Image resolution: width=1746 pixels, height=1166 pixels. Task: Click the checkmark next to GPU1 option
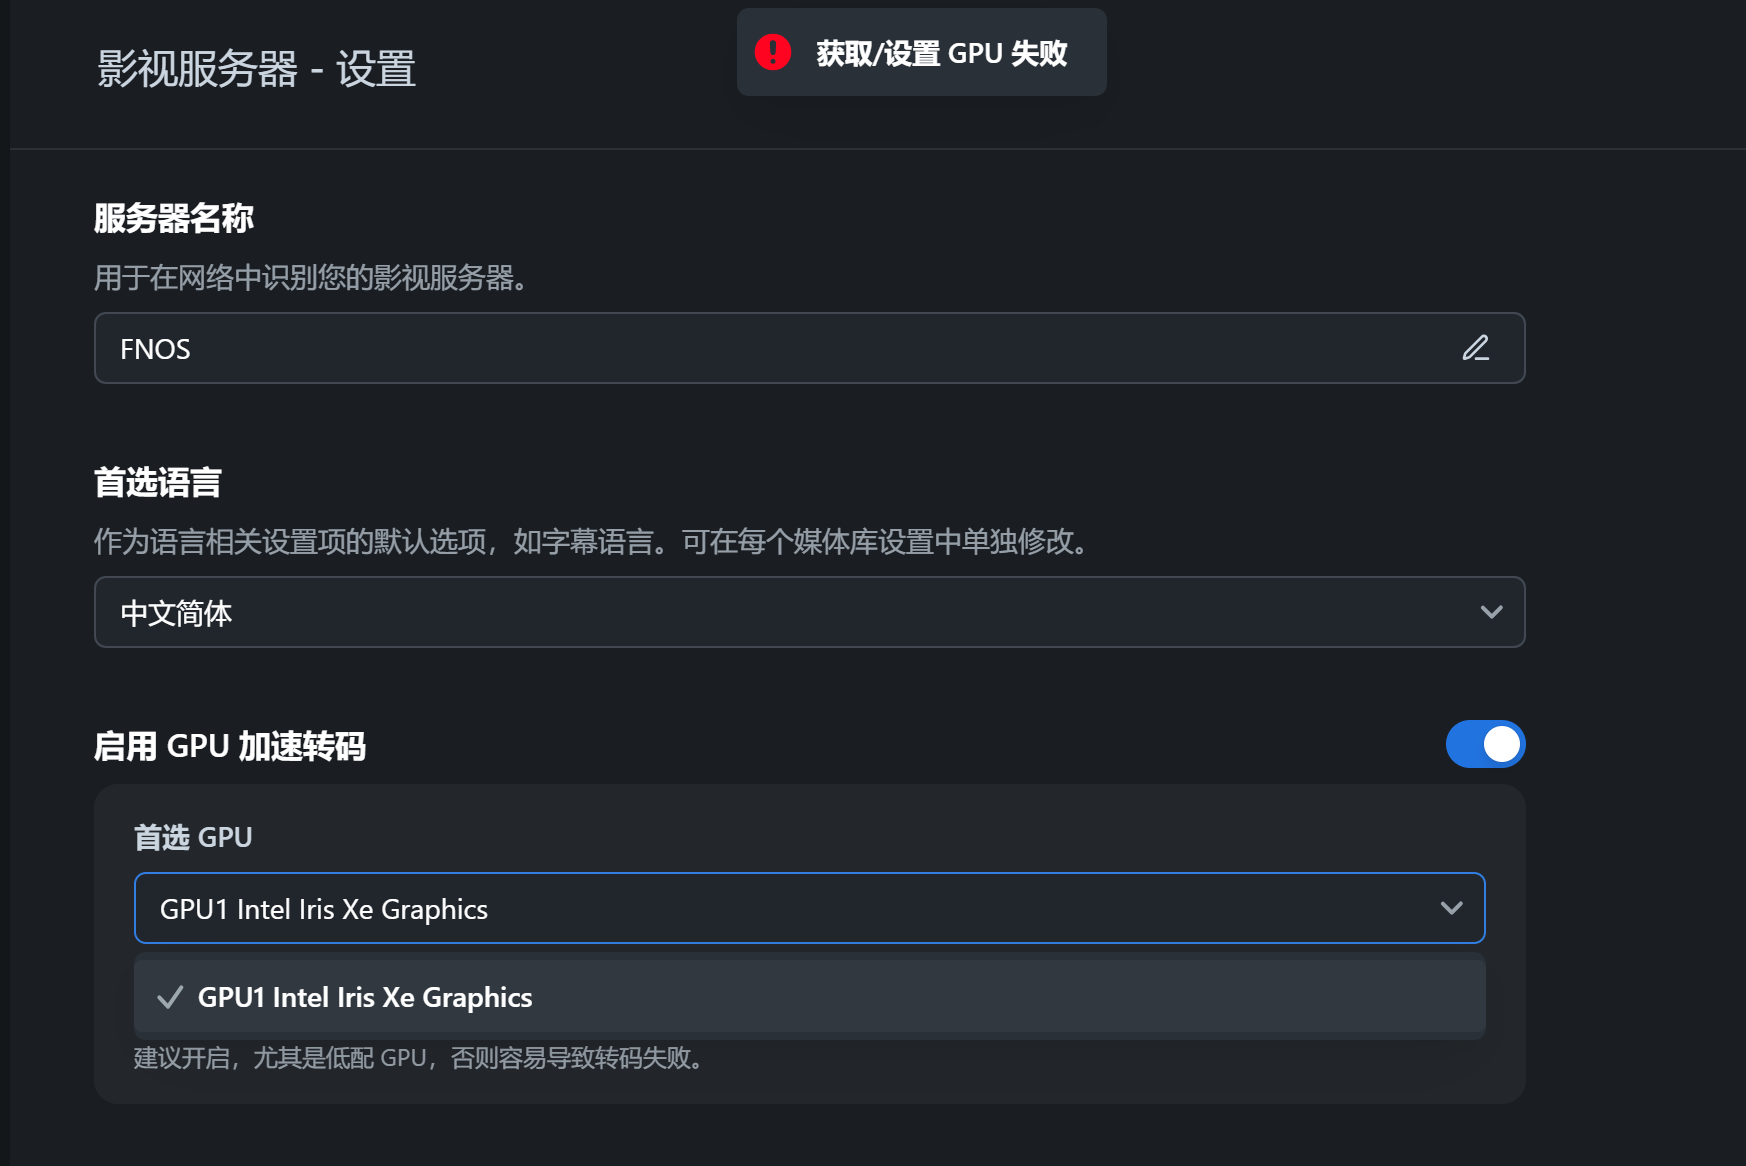tap(169, 996)
